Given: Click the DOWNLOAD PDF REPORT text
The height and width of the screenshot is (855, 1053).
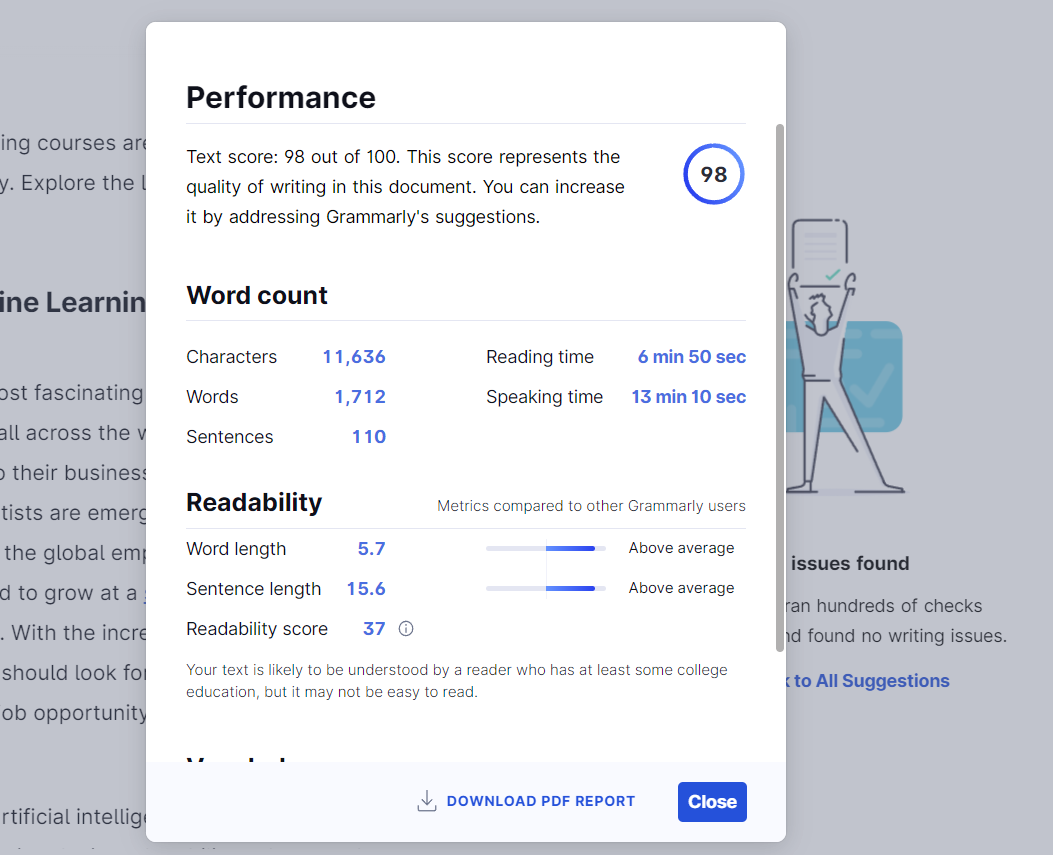Looking at the screenshot, I should [540, 801].
